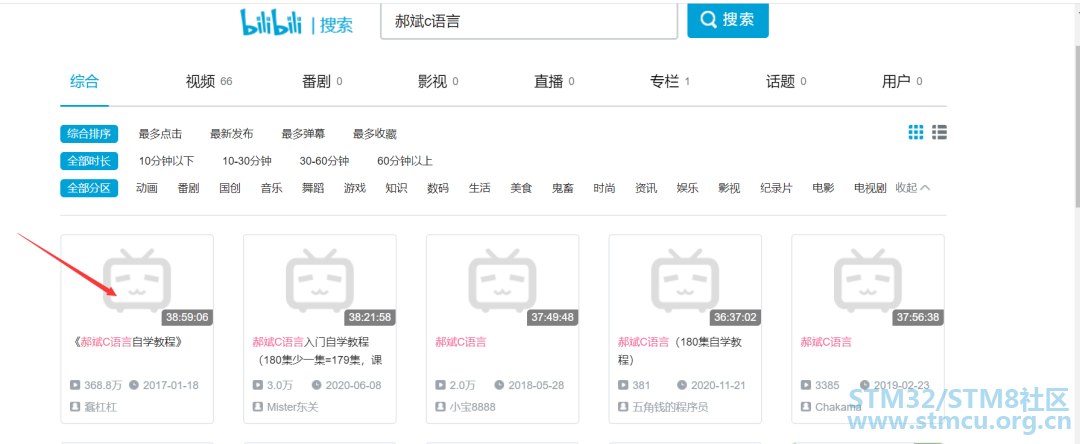1080x444 pixels.
Task: Filter duration to 10-30分钟
Action: pyautogui.click(x=247, y=161)
